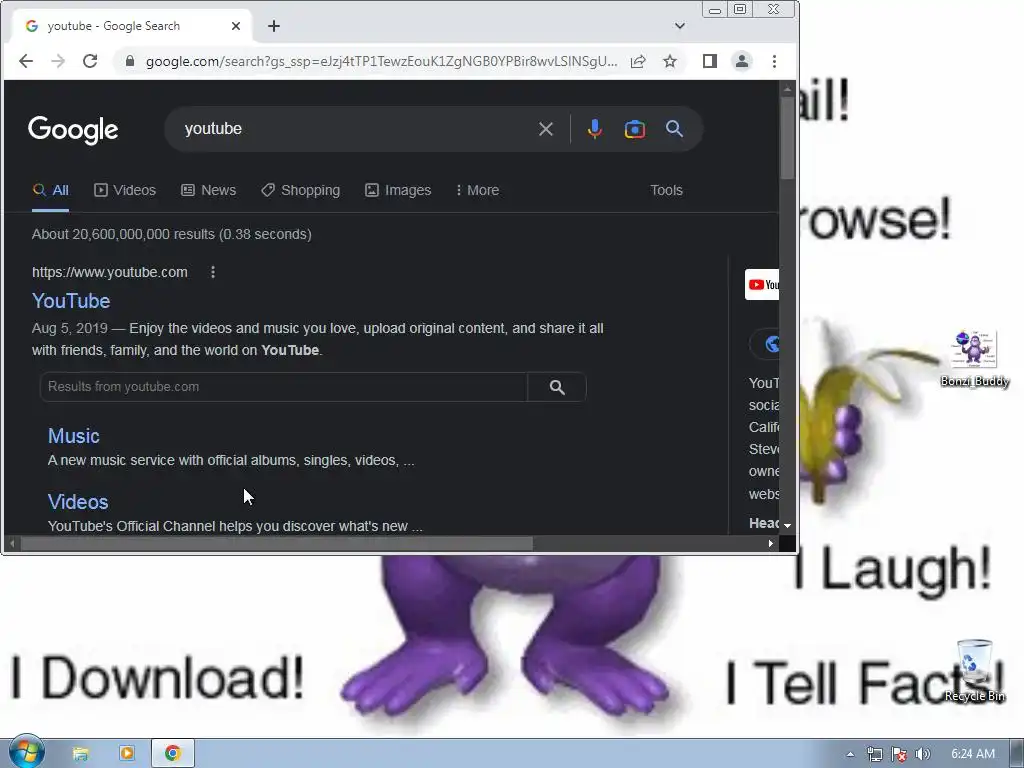Open result options beside youtube.com URL
The width and height of the screenshot is (1024, 768).
click(x=213, y=272)
